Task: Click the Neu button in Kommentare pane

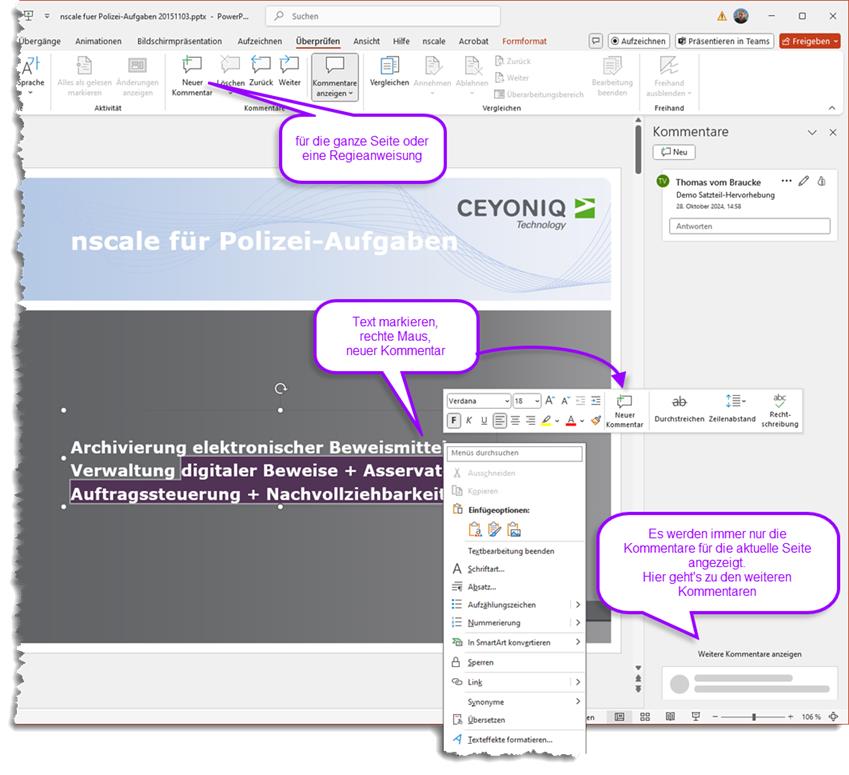Action: tap(674, 152)
